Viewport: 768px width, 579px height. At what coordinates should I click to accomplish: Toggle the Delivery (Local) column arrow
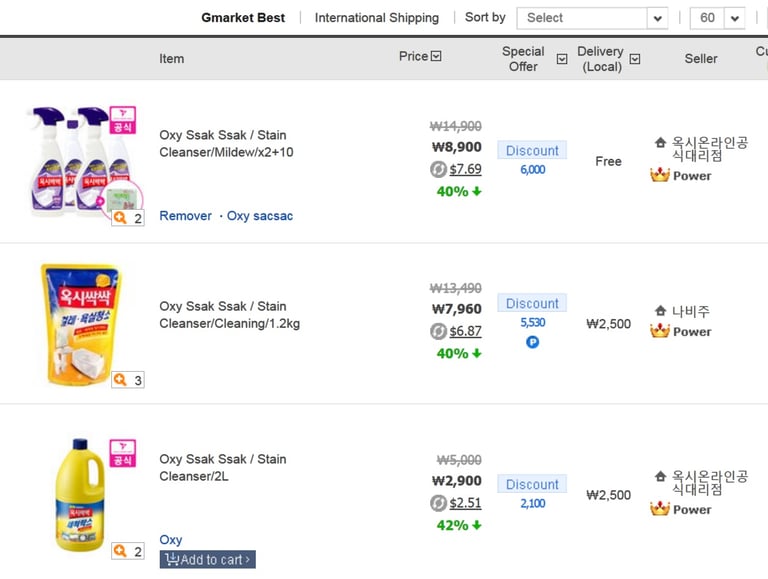635,59
